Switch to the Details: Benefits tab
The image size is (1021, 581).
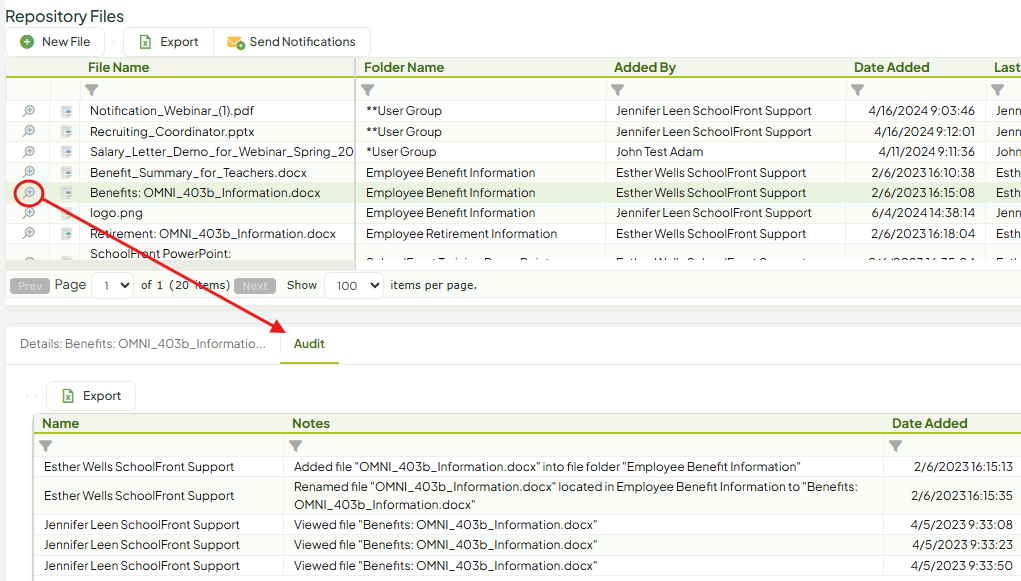[x=143, y=344]
